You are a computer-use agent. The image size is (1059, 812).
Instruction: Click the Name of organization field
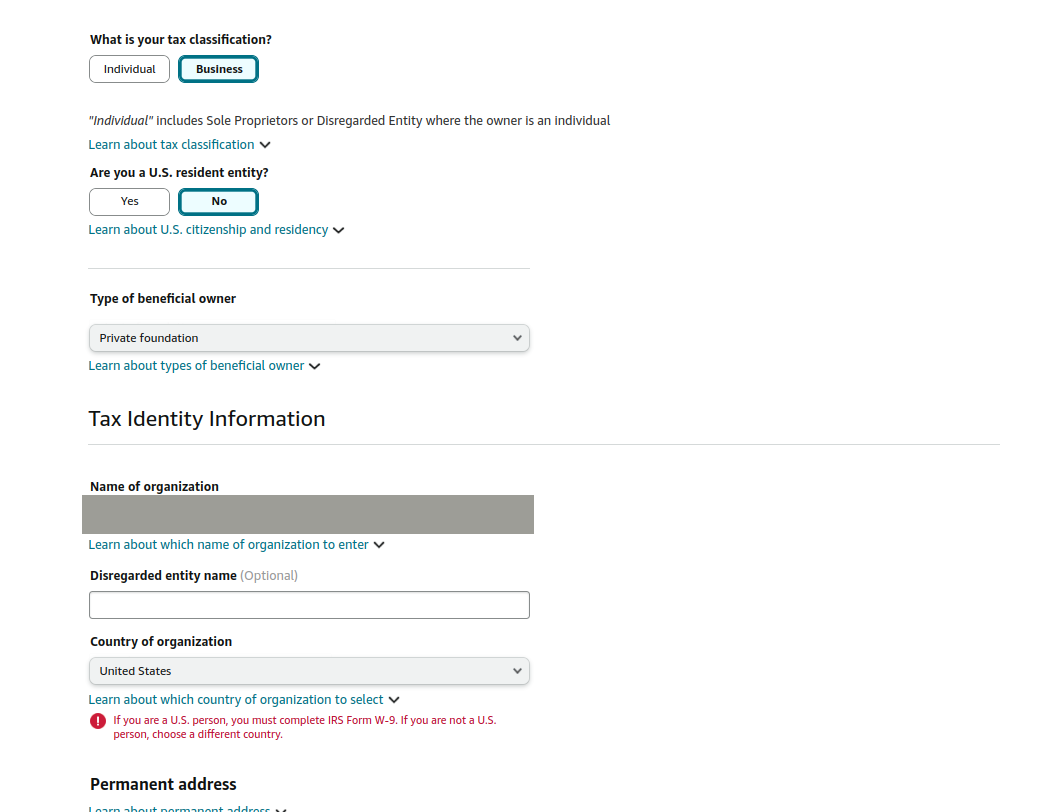[x=308, y=514]
